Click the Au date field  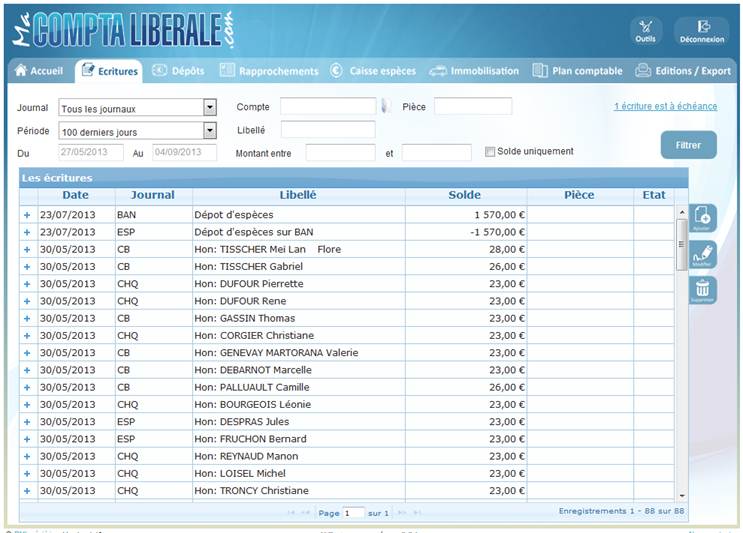coord(184,152)
